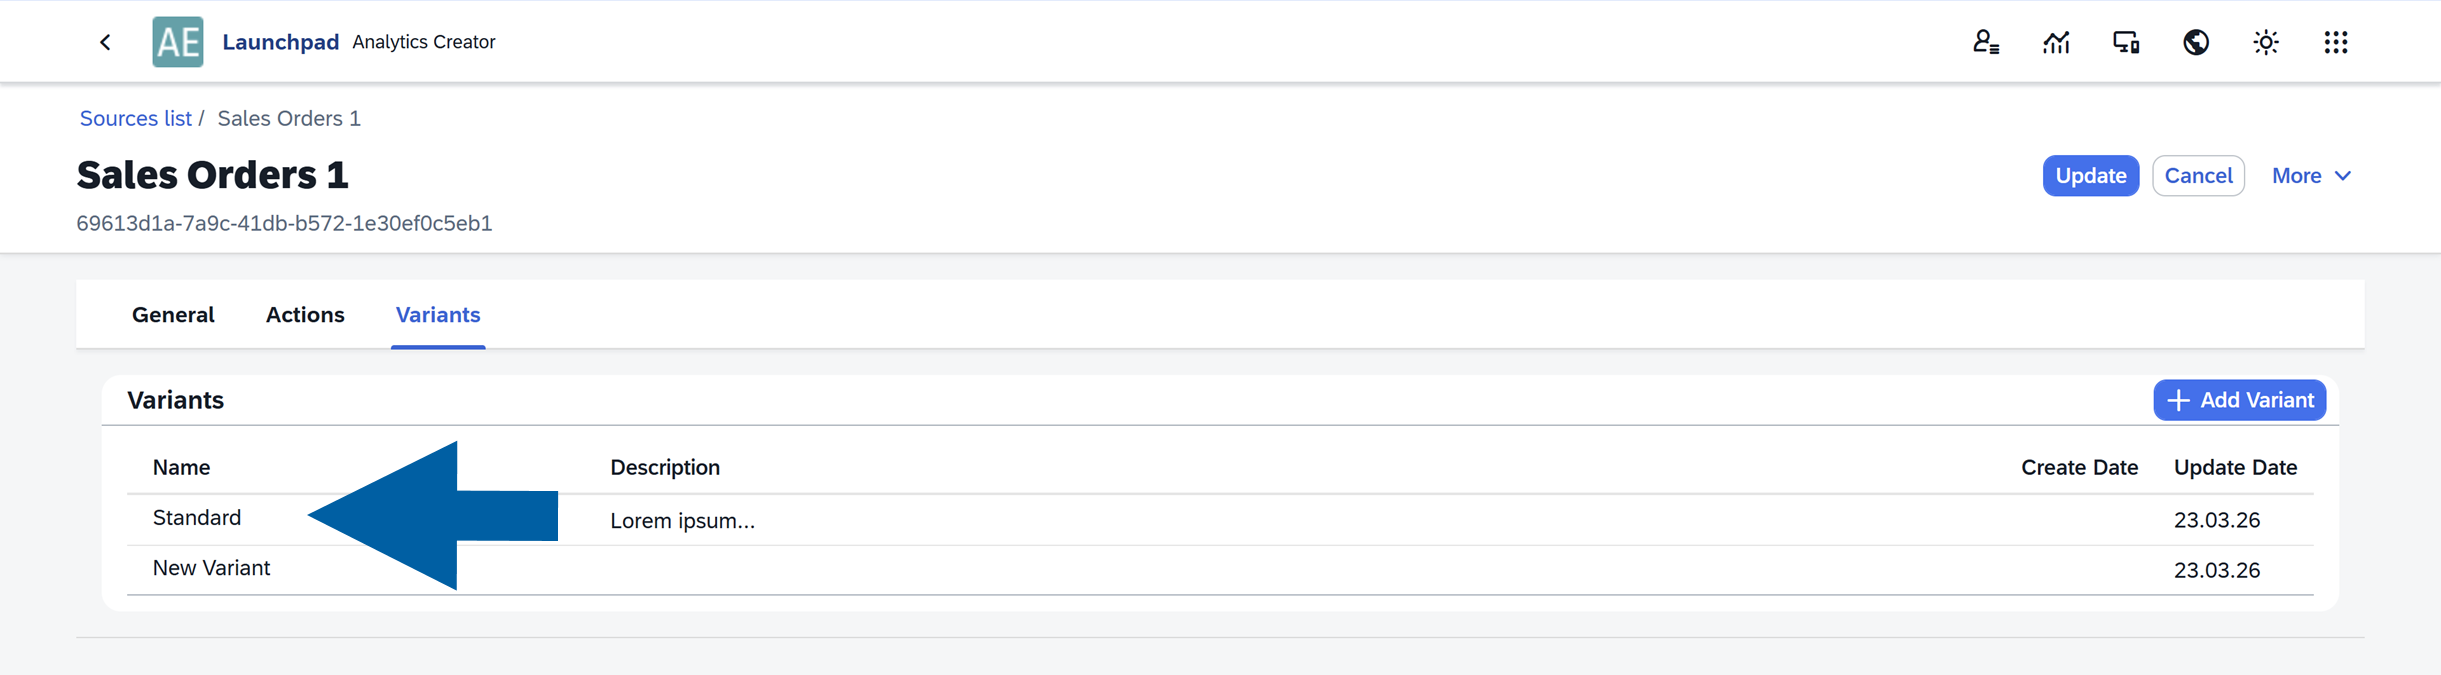This screenshot has width=2441, height=675.
Task: Expand the More dropdown menu
Action: click(2311, 176)
